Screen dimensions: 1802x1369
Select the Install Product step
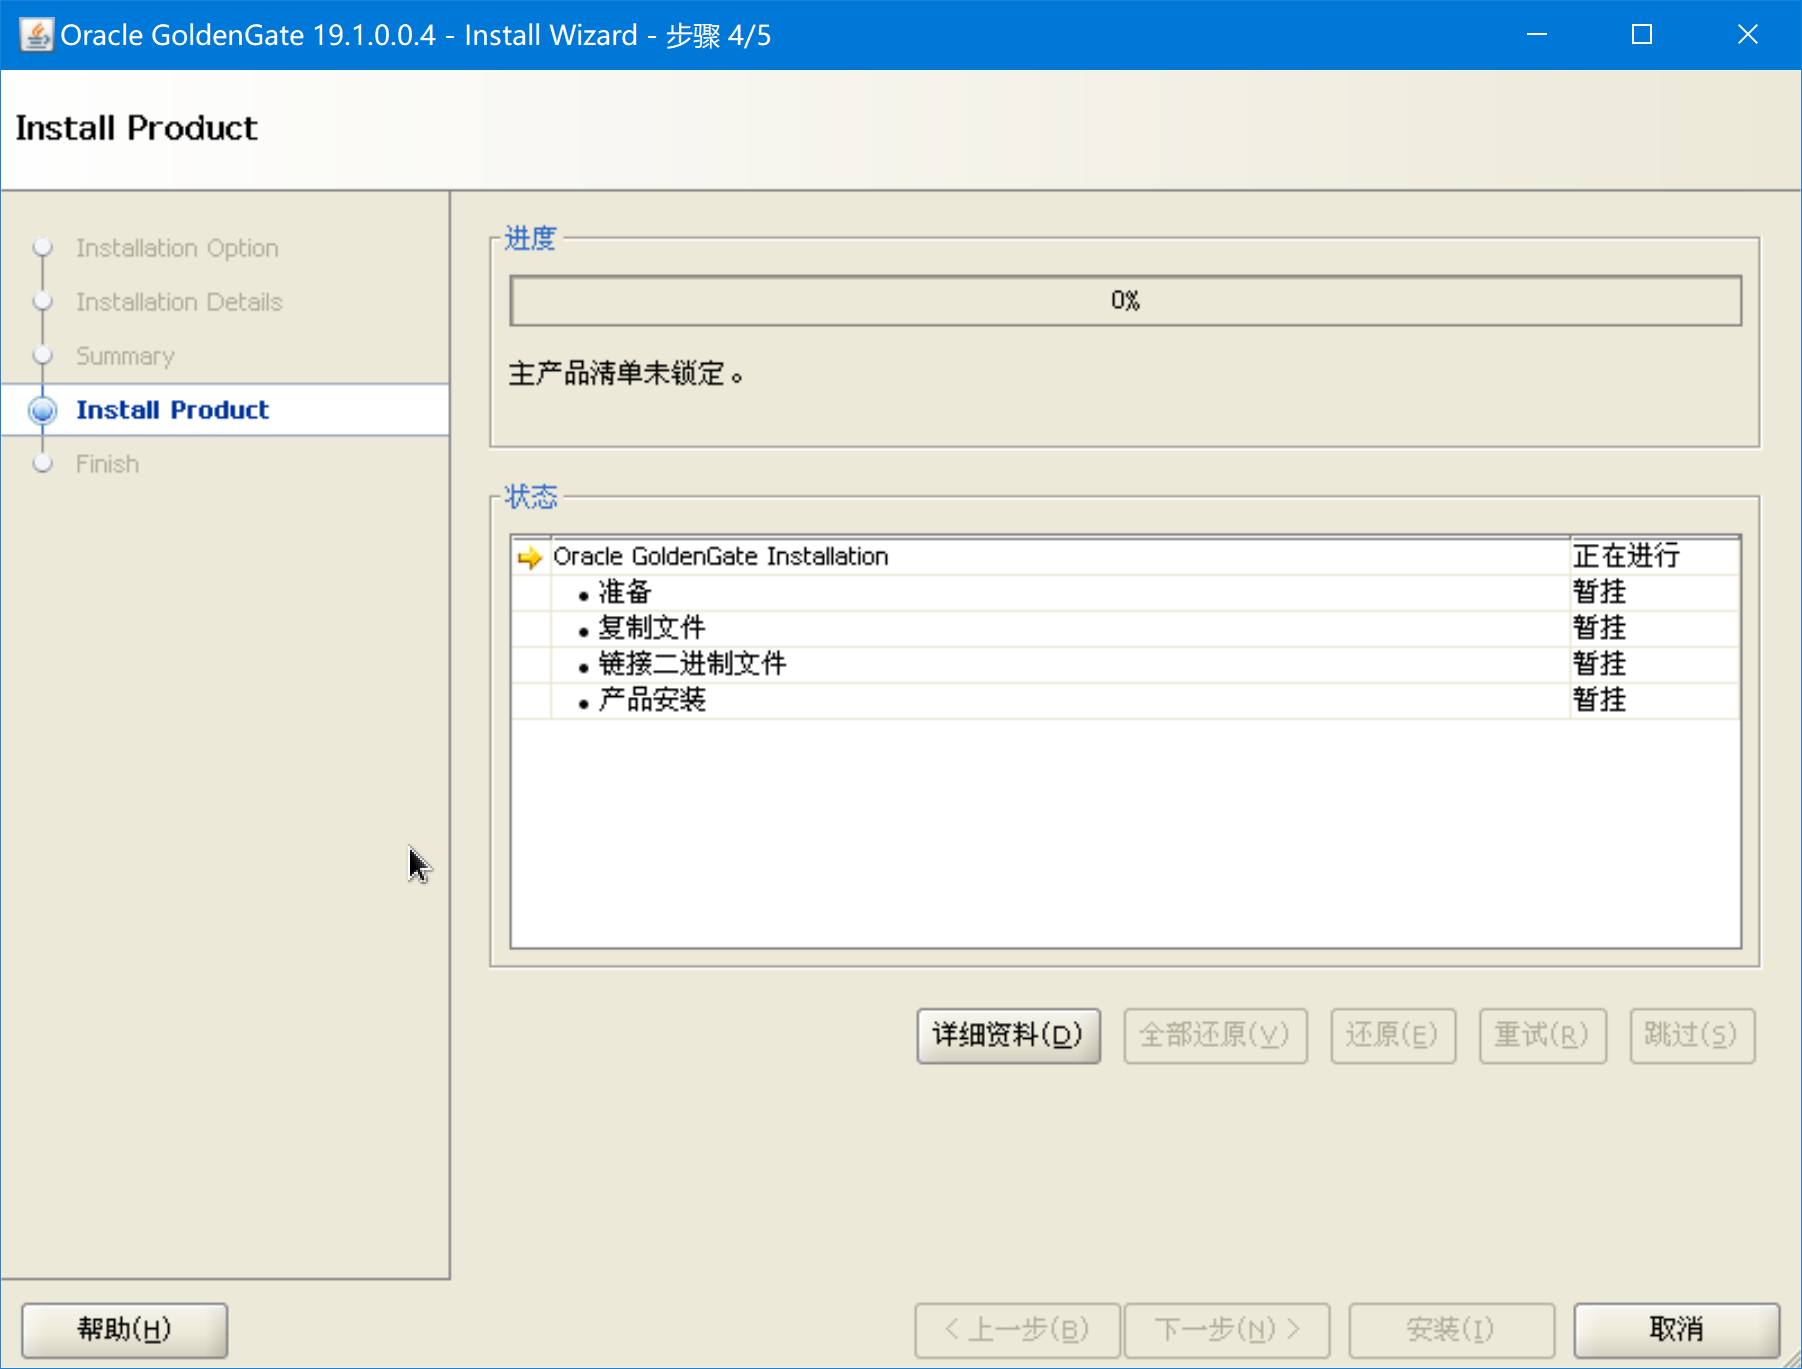pyautogui.click(x=172, y=410)
